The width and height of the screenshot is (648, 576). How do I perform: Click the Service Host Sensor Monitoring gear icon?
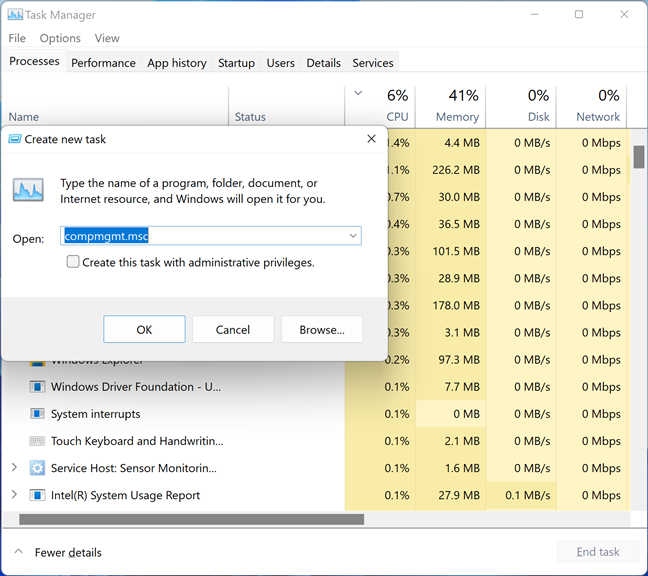(x=37, y=468)
